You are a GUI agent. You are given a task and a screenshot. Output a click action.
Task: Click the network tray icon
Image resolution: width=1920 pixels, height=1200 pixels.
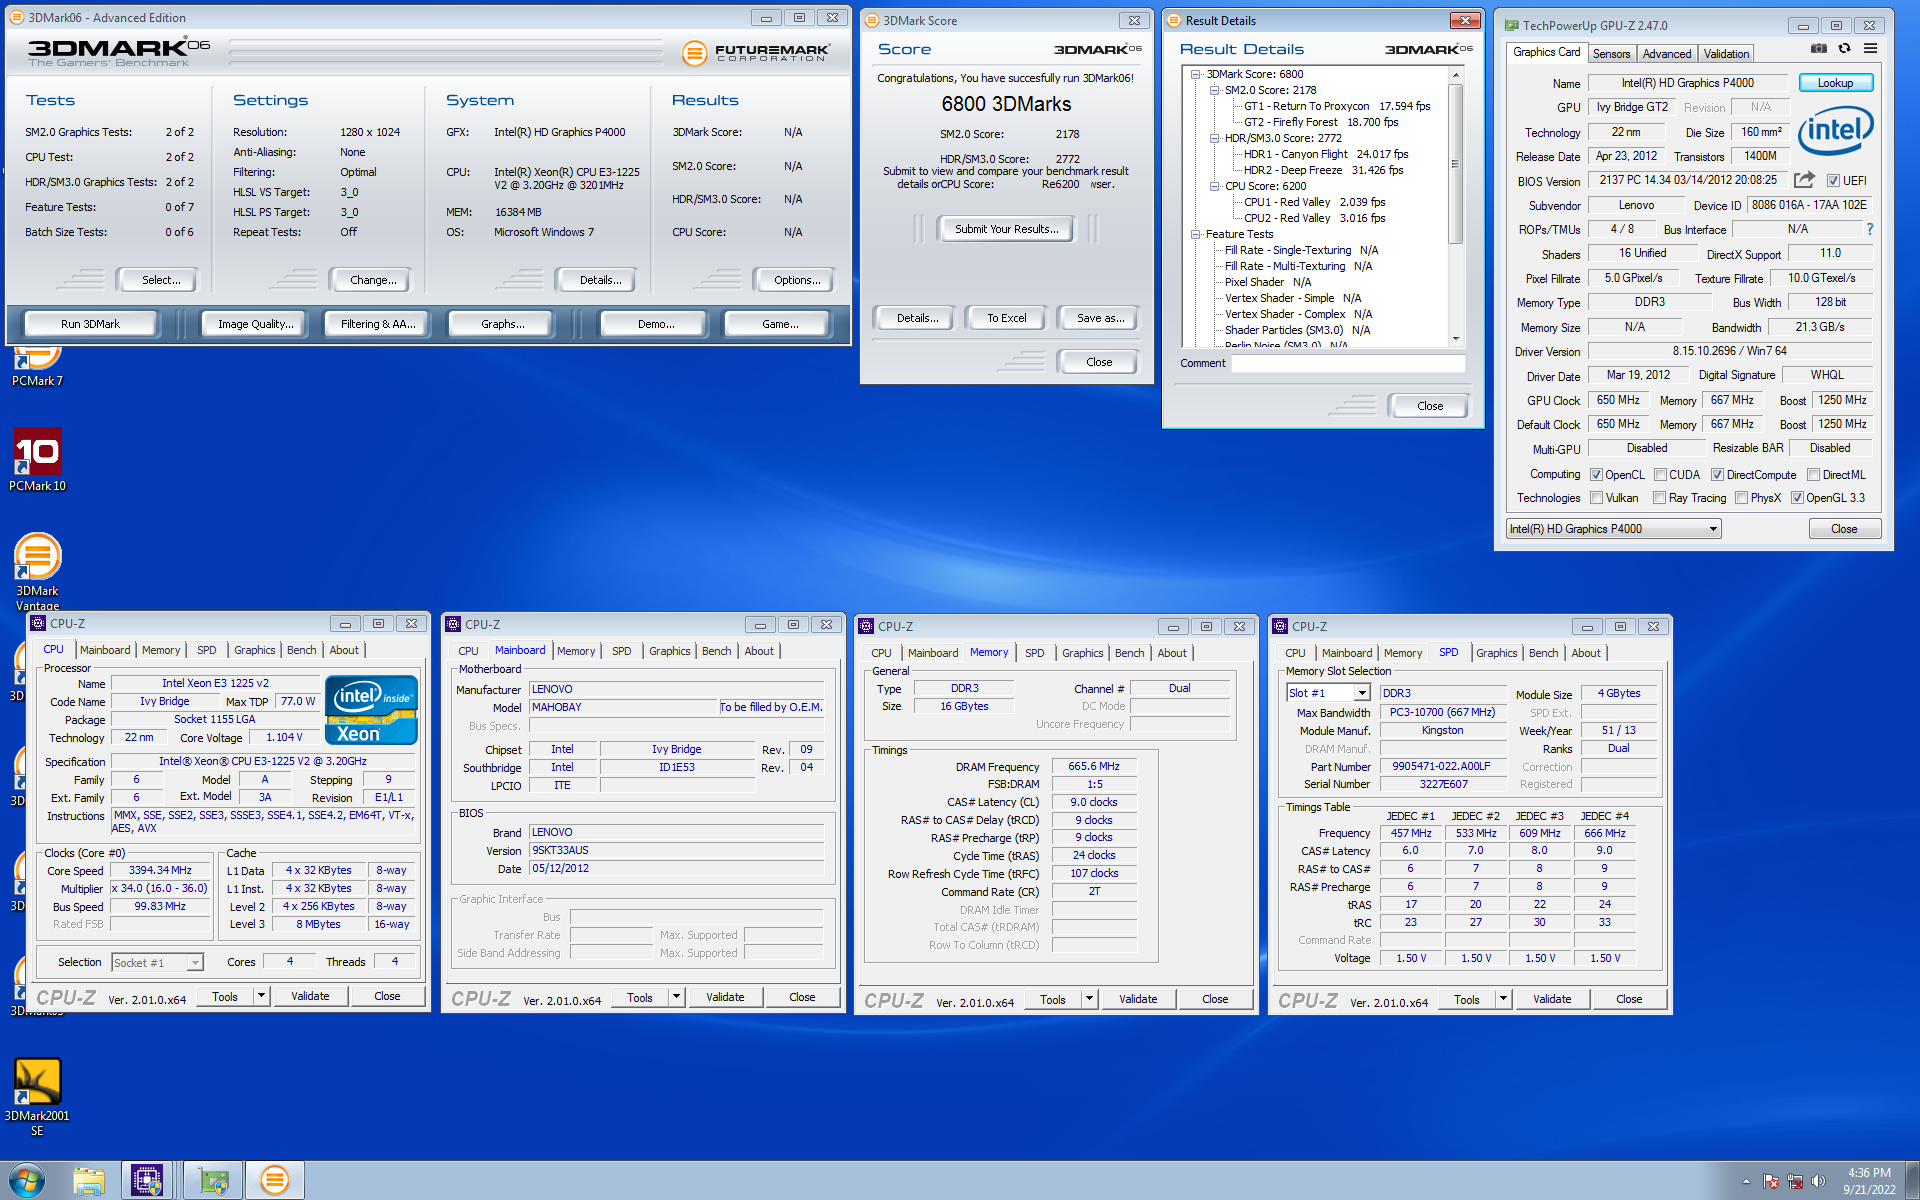[1795, 1181]
